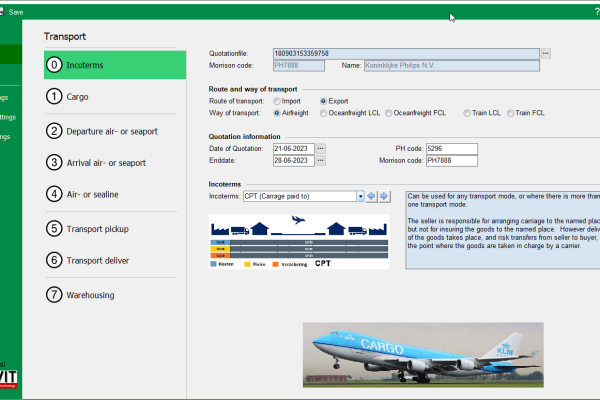This screenshot has width=600, height=400.
Task: Click the browse button beside Quotationfile
Action: click(546, 54)
